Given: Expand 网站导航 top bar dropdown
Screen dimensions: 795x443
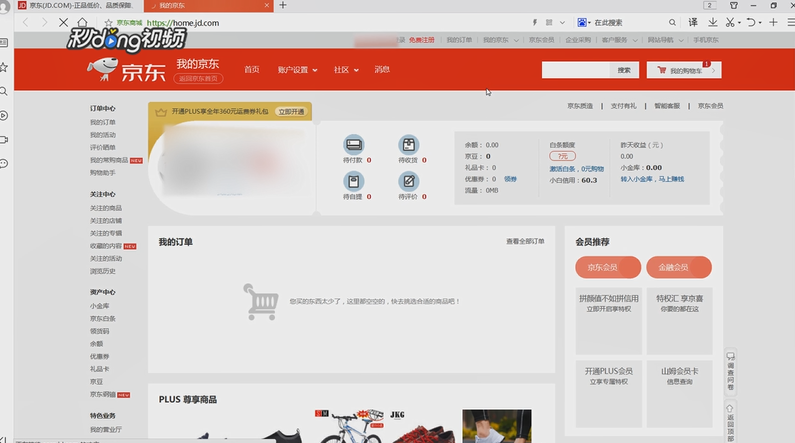Looking at the screenshot, I should [x=665, y=40].
